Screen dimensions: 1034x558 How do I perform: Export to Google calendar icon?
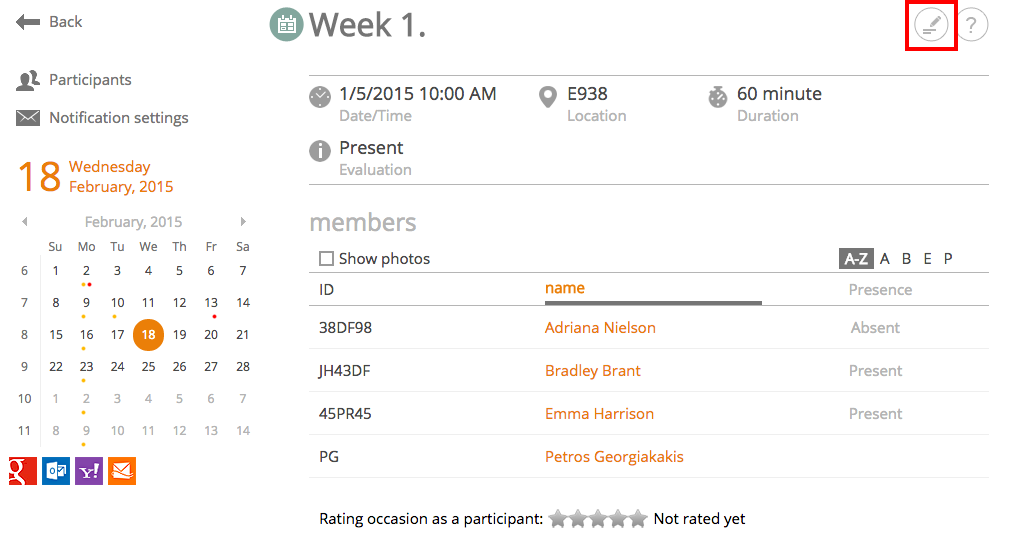[22, 471]
